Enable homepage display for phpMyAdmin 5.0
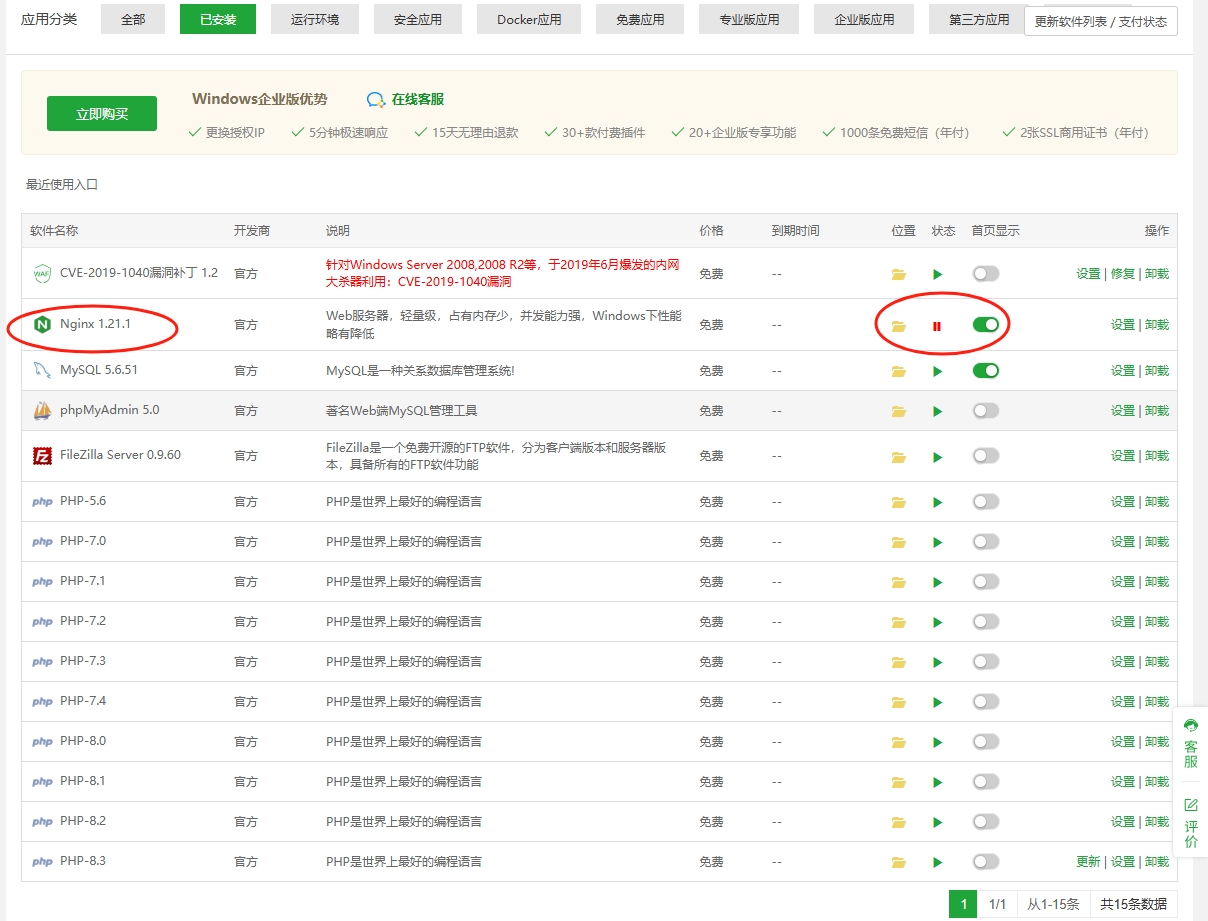Screen dimensions: 1208x921 click(985, 411)
